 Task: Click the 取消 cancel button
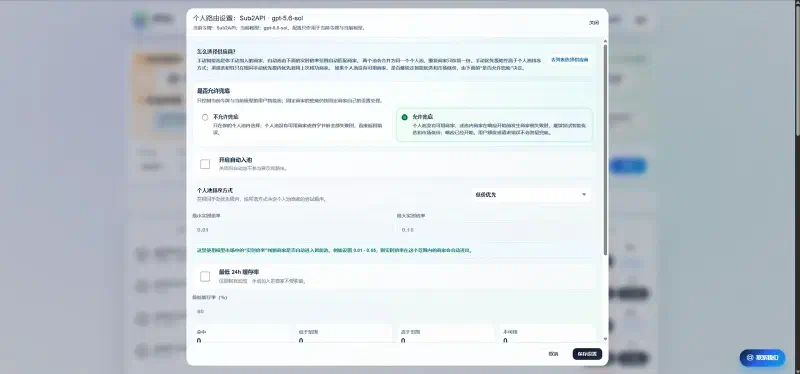tap(553, 354)
